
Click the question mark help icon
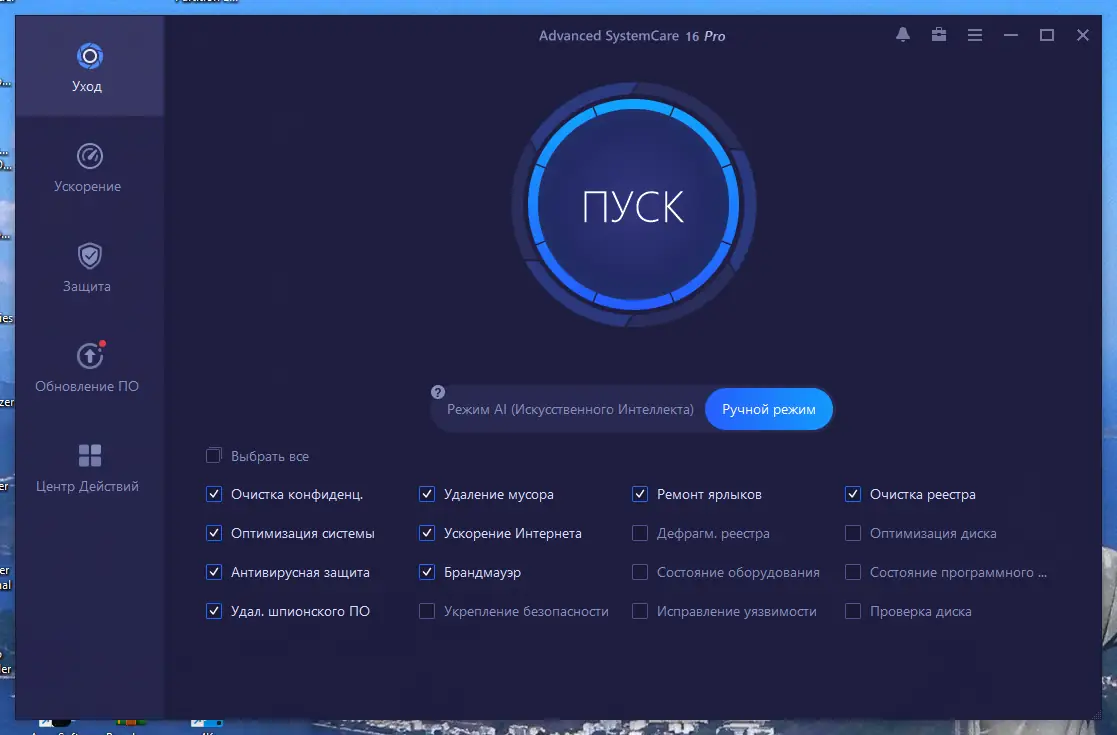click(x=437, y=392)
